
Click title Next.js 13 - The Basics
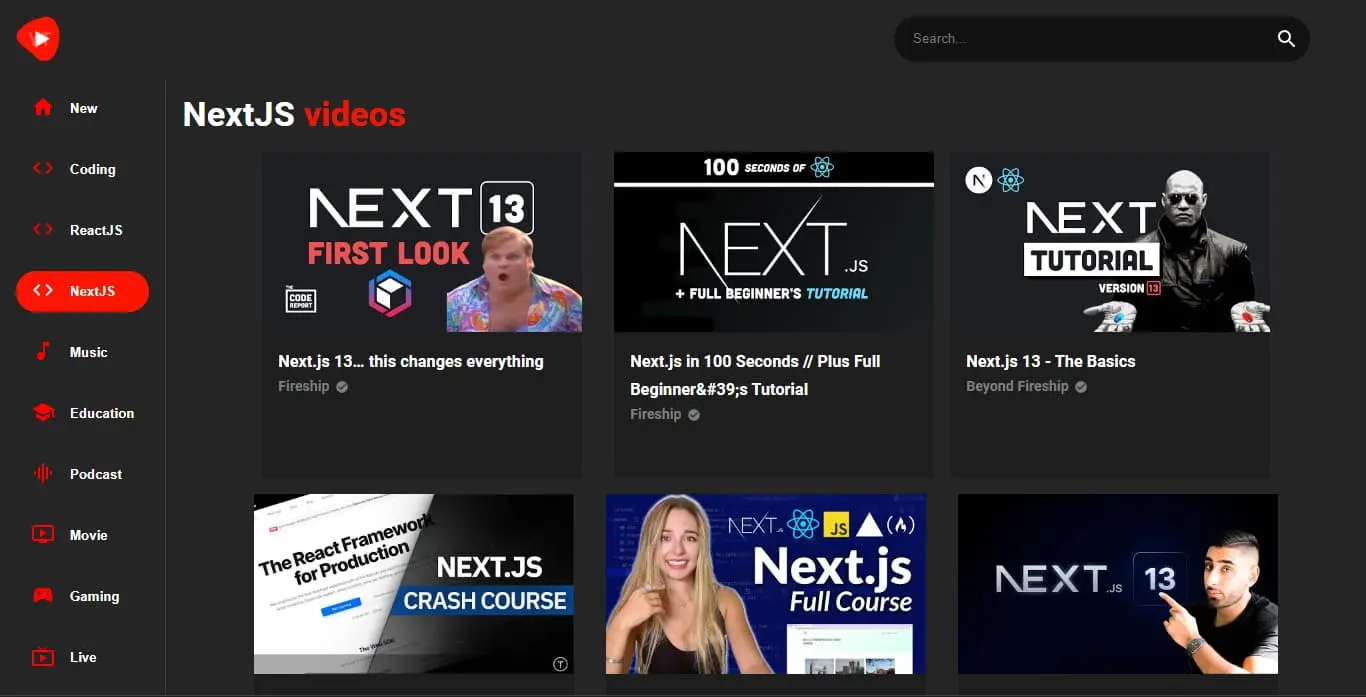(1051, 361)
